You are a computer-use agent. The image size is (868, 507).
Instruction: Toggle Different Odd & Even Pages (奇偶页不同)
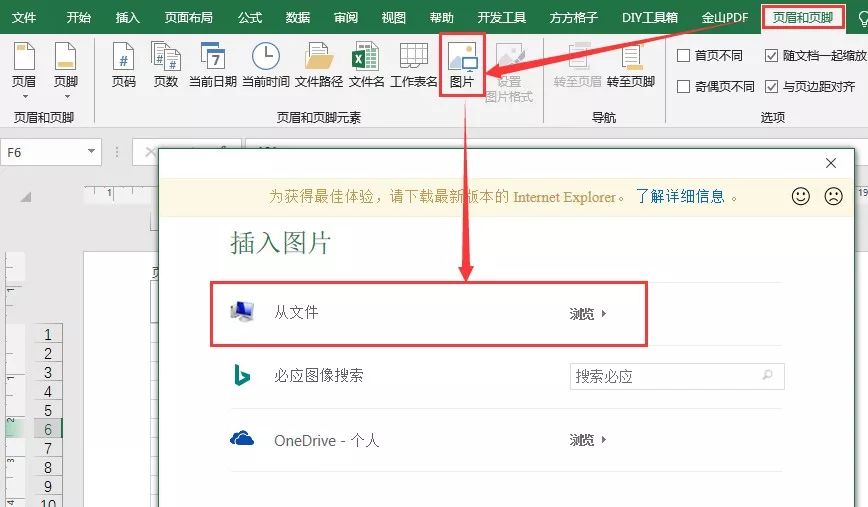(x=684, y=87)
